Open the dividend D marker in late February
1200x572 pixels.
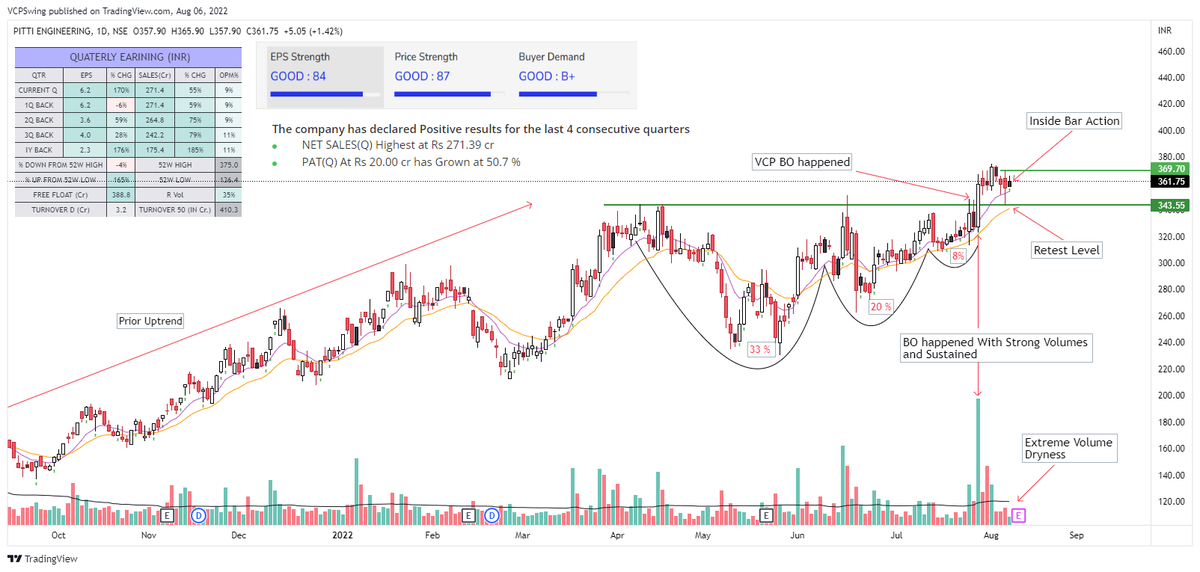click(492, 515)
